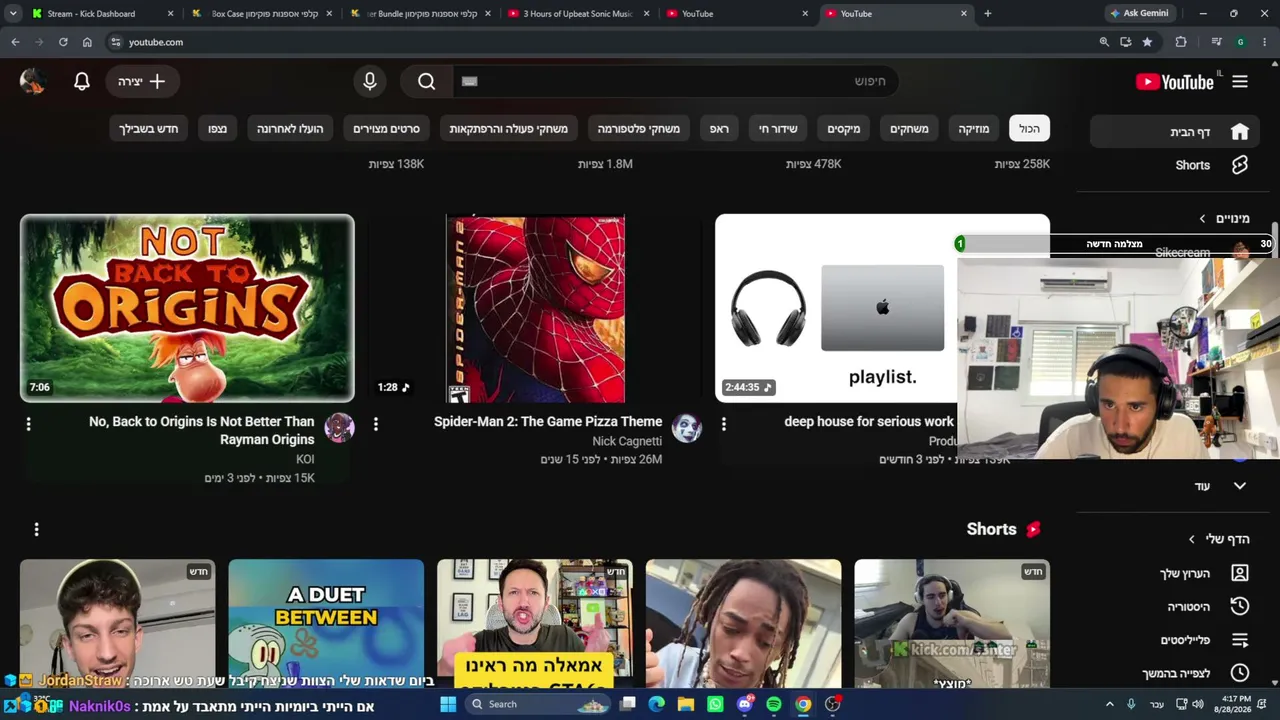This screenshot has width=1280, height=720.
Task: Open the Chrome three-dot menu
Action: point(1264,42)
